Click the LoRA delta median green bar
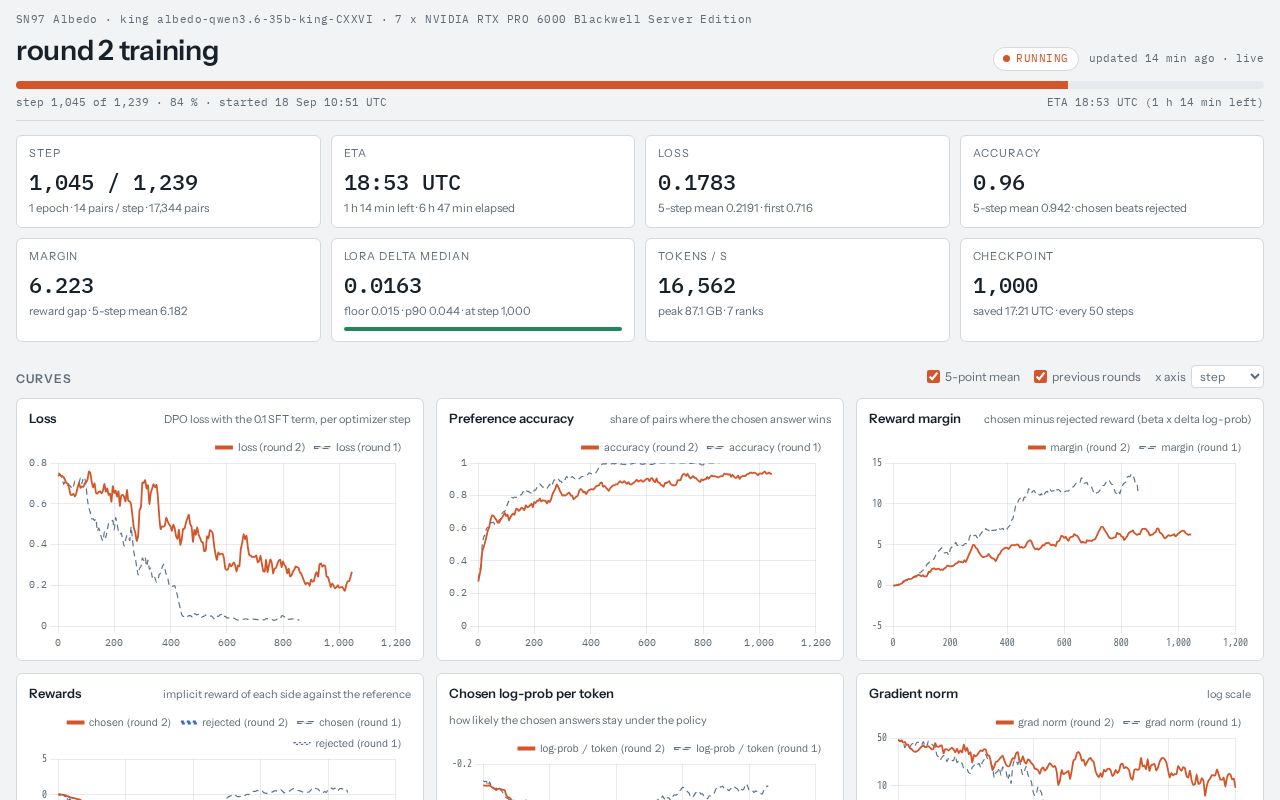This screenshot has width=1280, height=800. point(483,328)
